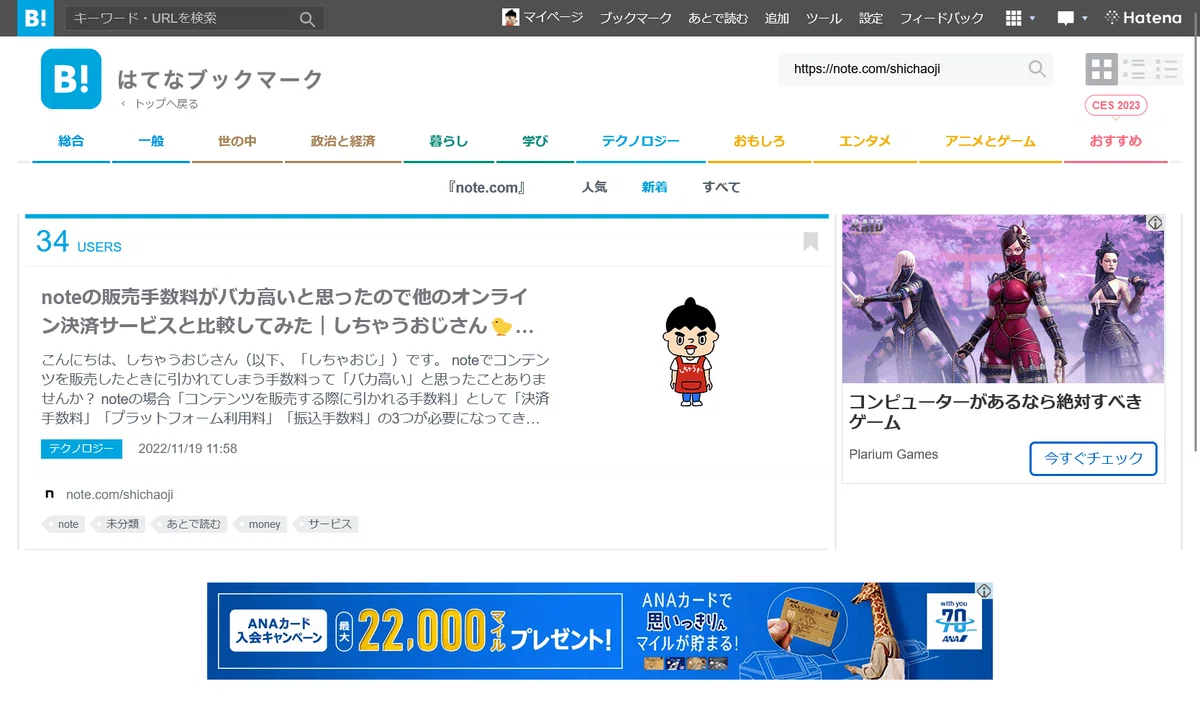Viewport: 1200px width, 719px height.
Task: Focus the URL field containing https://note.com/shichaoji
Action: coord(903,69)
